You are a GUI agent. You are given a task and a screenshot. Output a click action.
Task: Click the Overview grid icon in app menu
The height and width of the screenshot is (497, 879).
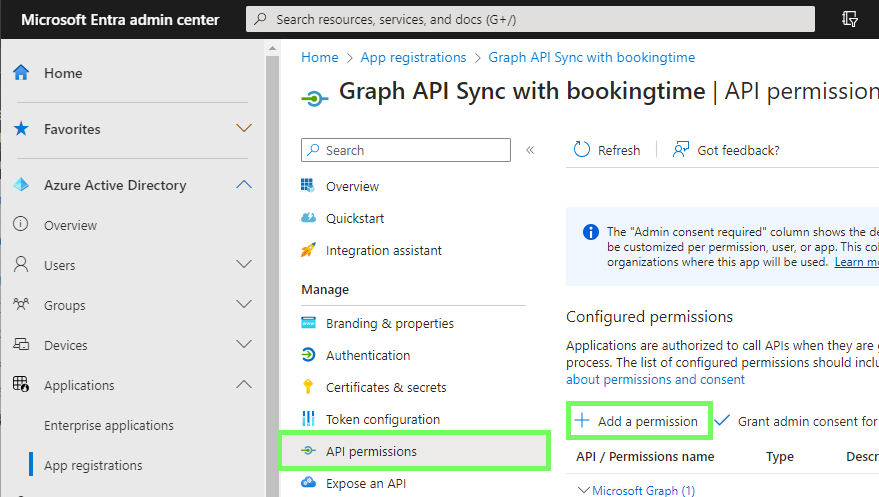tap(308, 185)
